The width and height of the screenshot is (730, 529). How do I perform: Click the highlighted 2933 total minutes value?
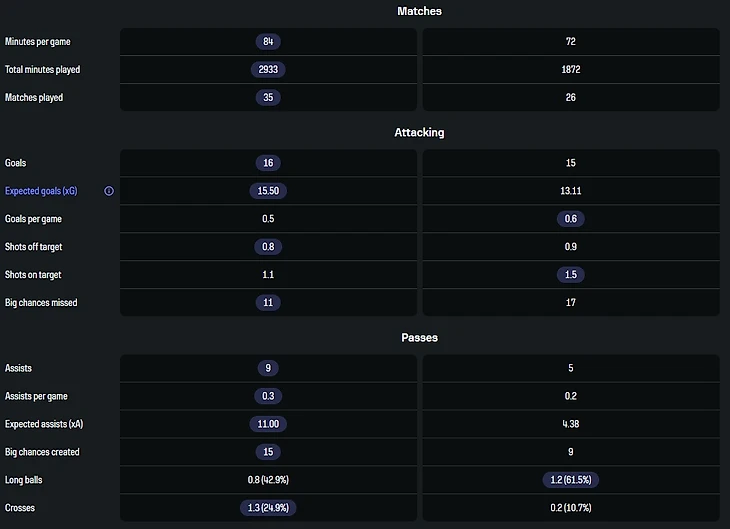click(268, 70)
